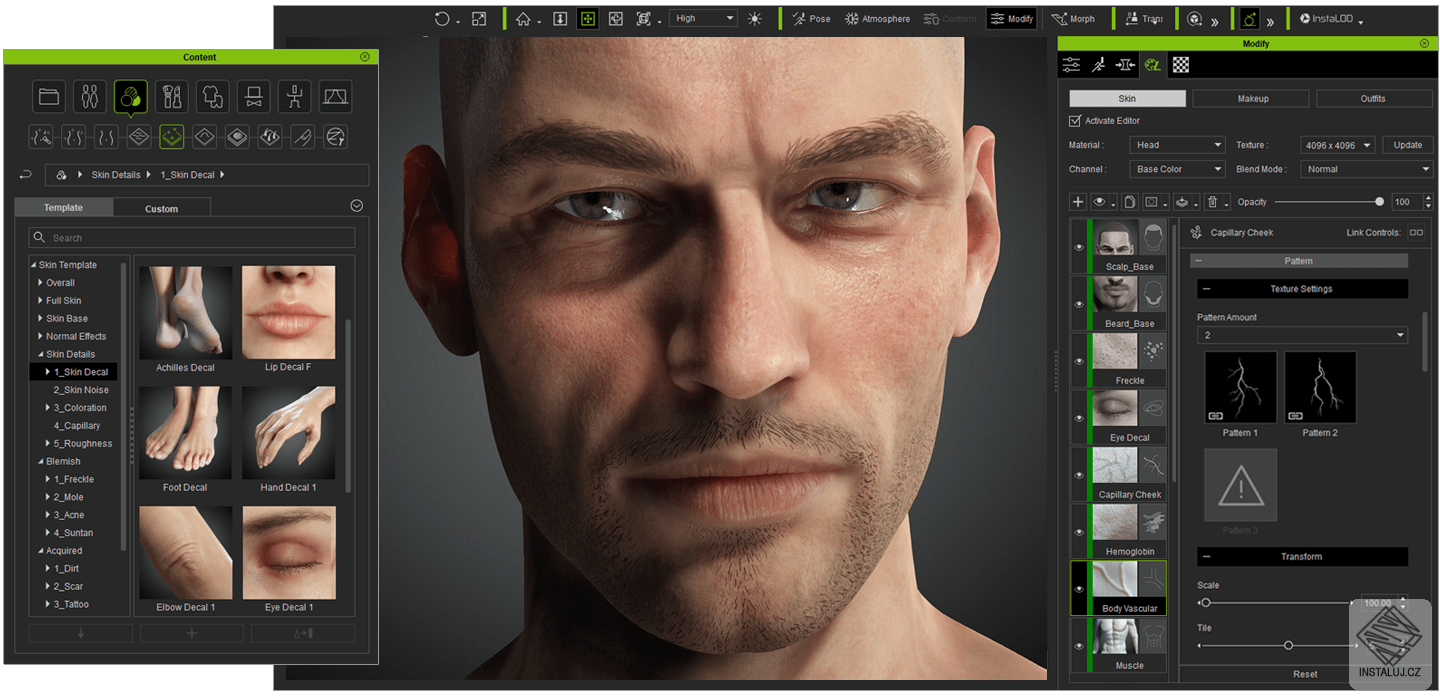Viewport: 1440px width, 699px height.
Task: Open the folder/project icon in Content panel
Action: click(x=48, y=96)
